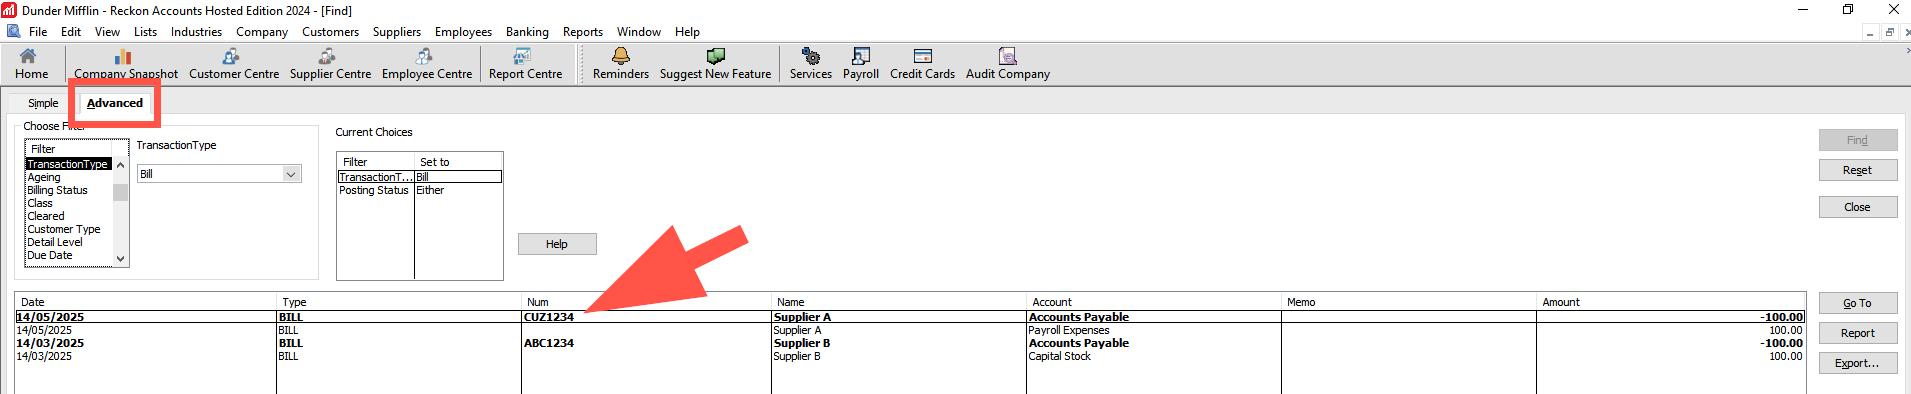Open the Industries menu
This screenshot has width=1911, height=394.
196,32
